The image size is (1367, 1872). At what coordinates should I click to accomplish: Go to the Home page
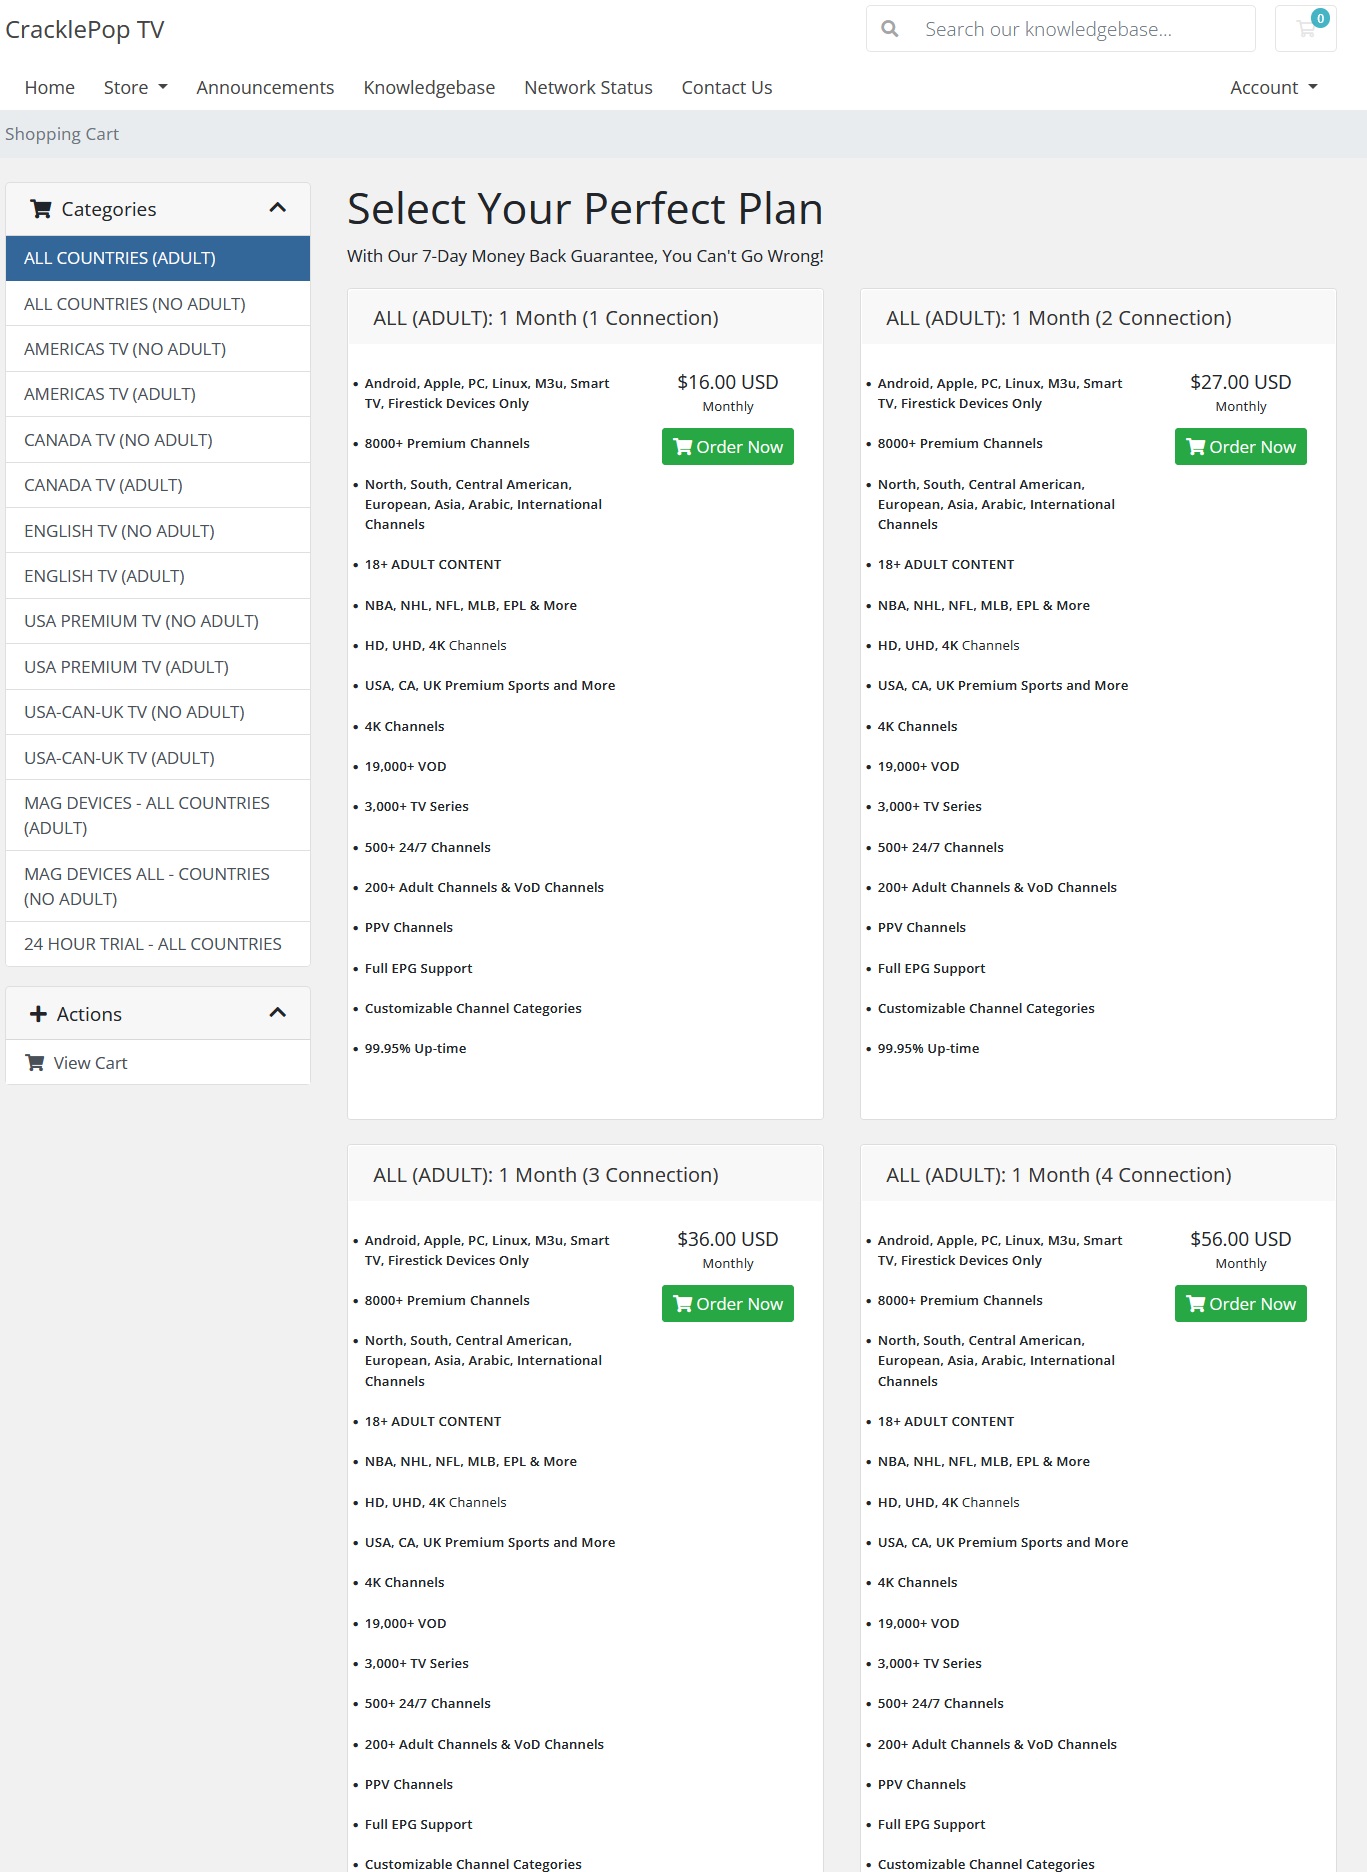click(50, 87)
